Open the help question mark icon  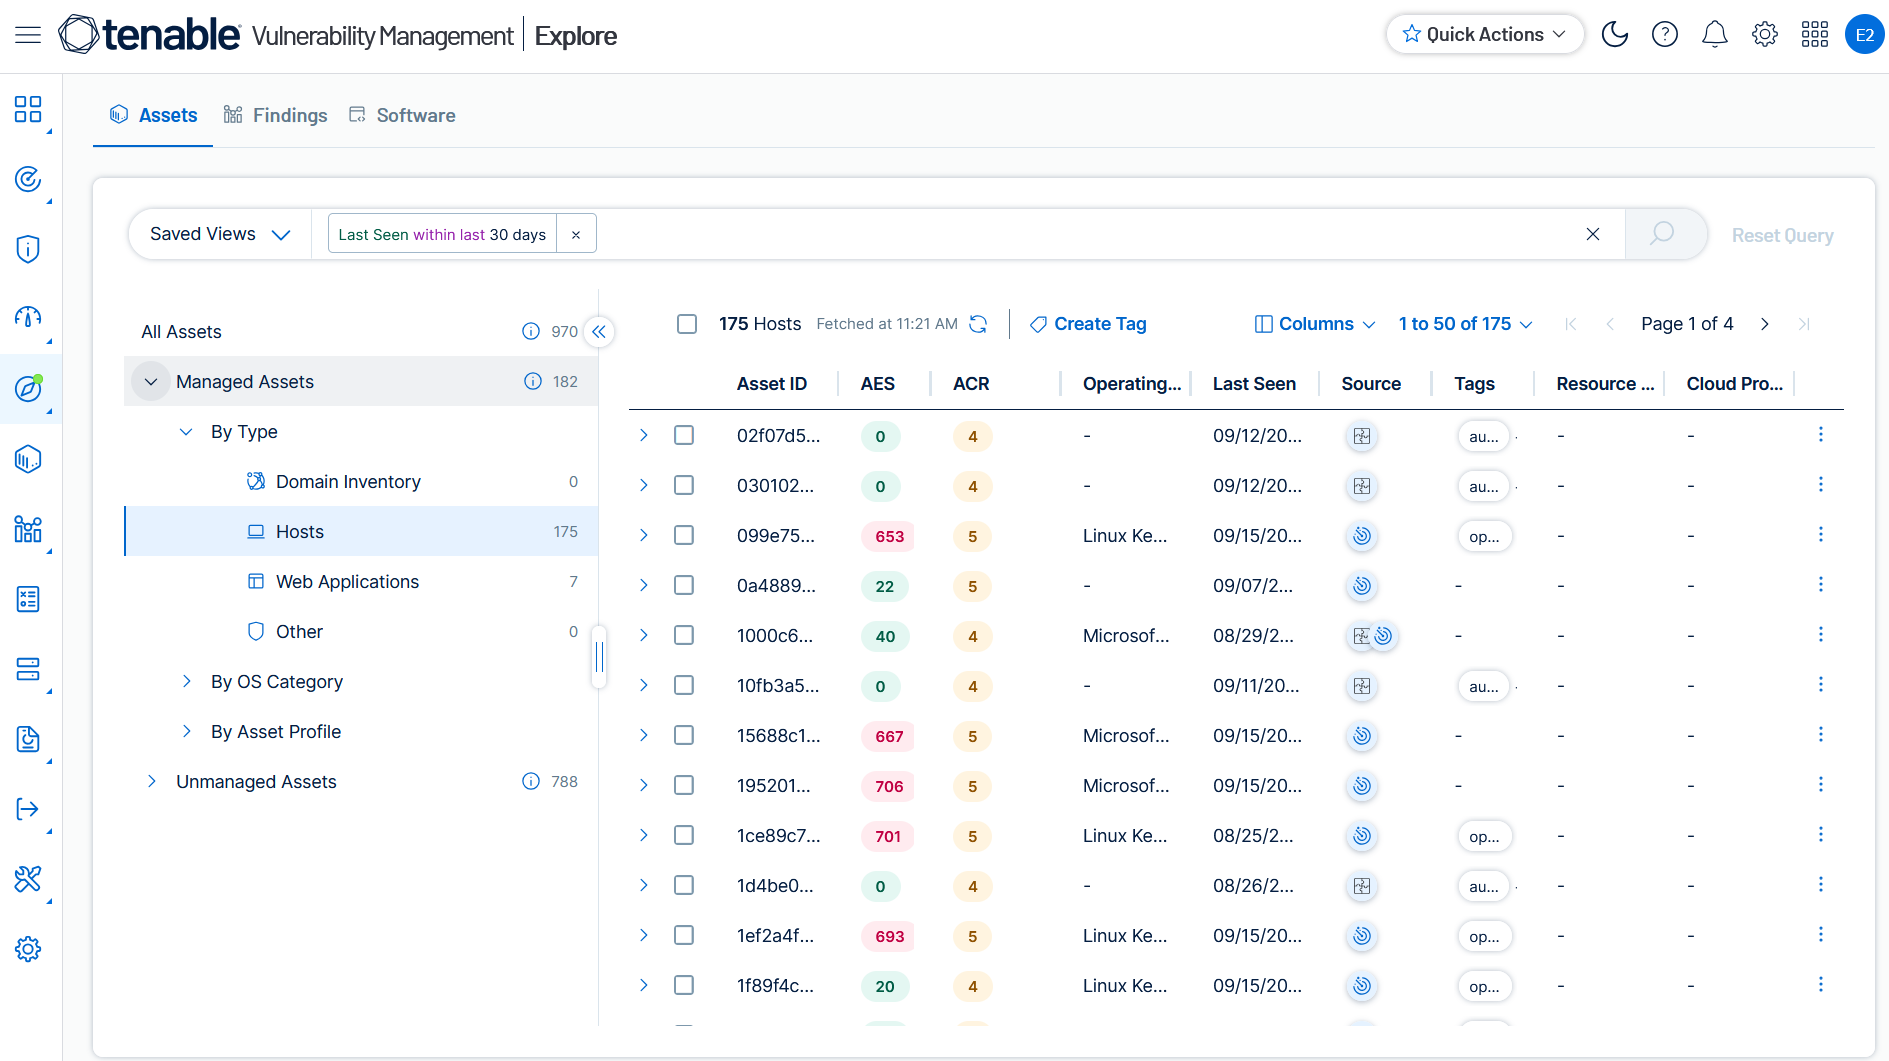click(x=1664, y=35)
